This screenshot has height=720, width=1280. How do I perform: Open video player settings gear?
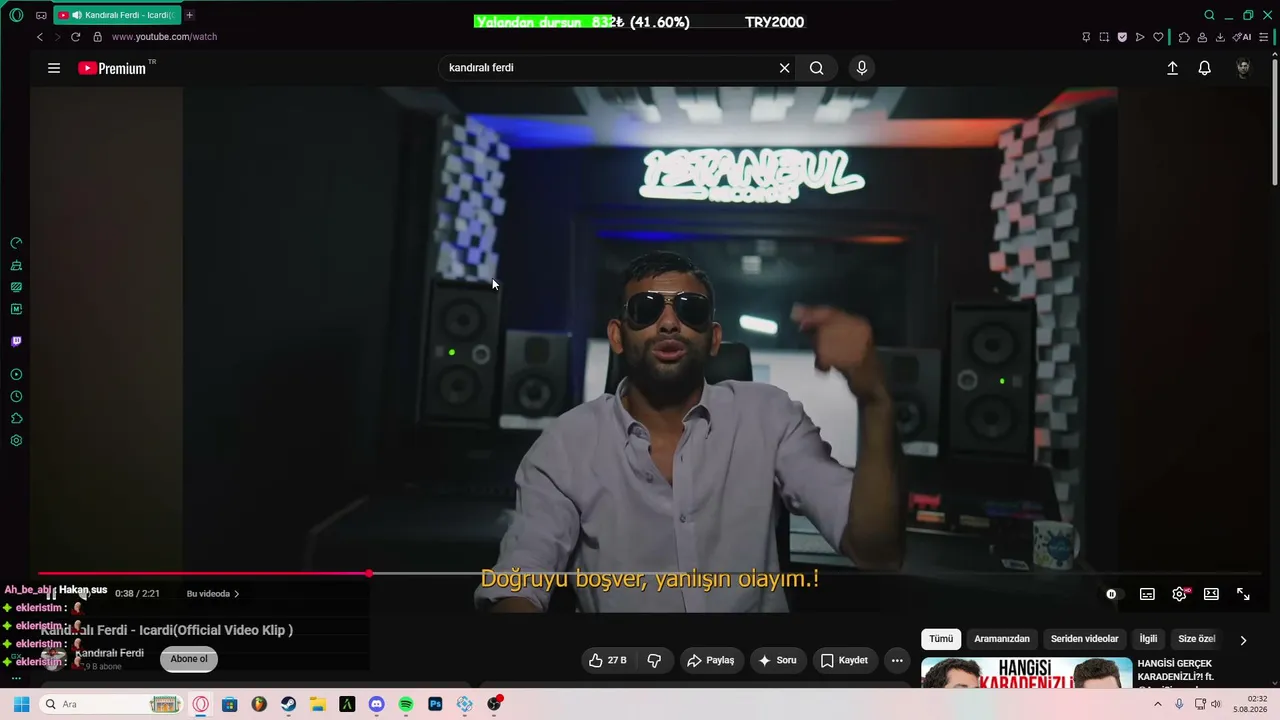pos(1180,594)
